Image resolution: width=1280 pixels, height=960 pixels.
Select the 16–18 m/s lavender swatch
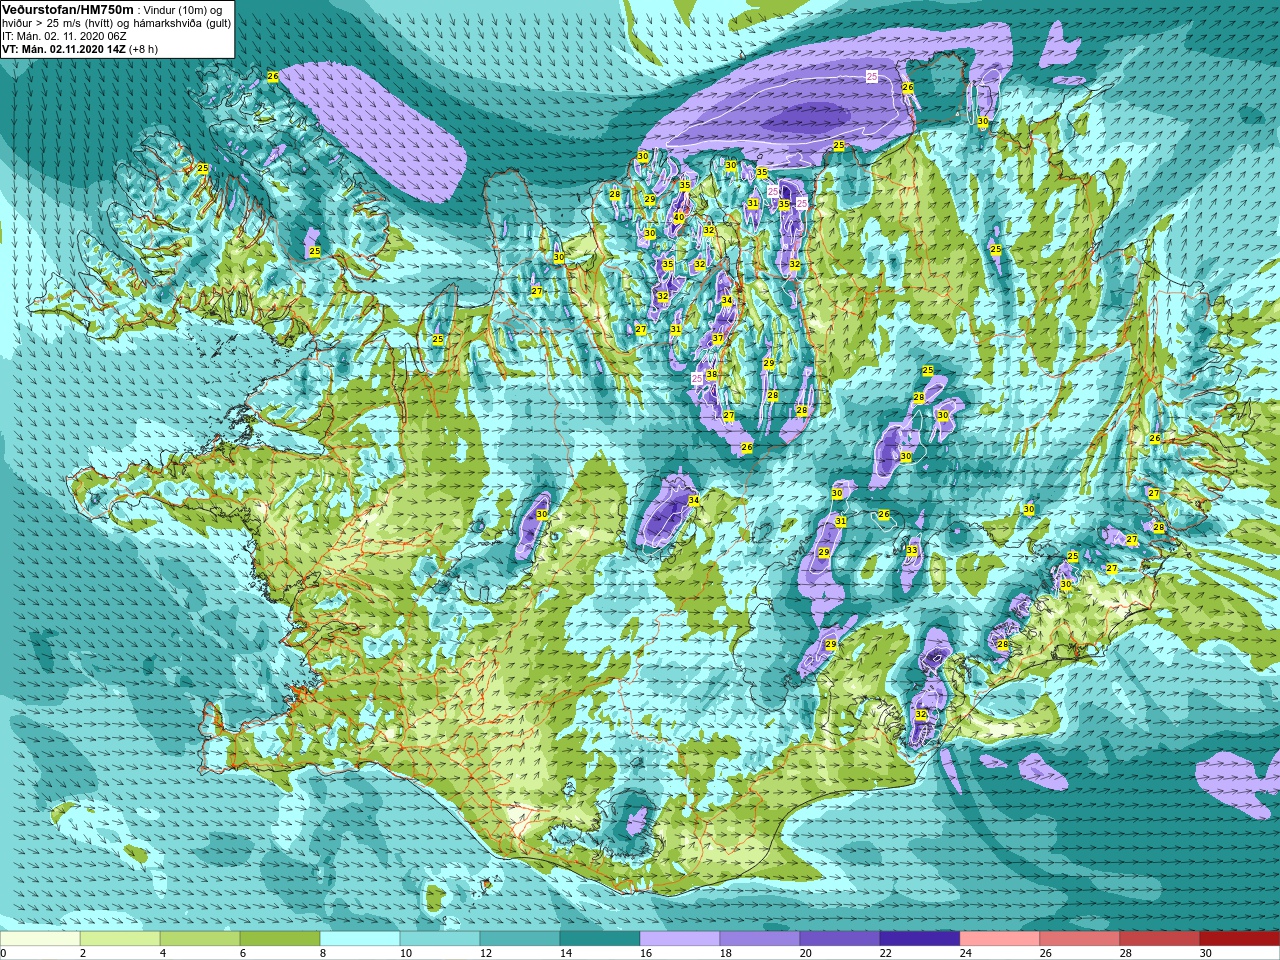(680, 939)
